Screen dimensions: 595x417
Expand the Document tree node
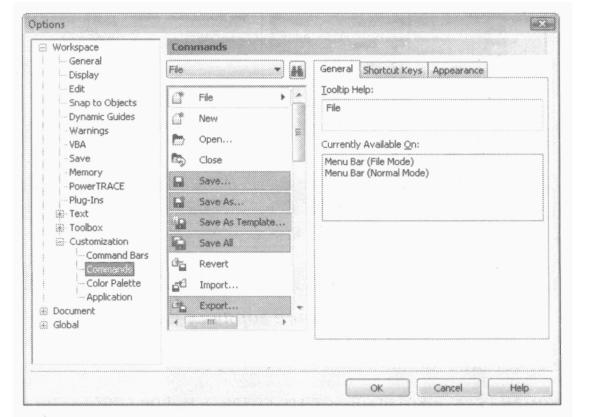43,311
